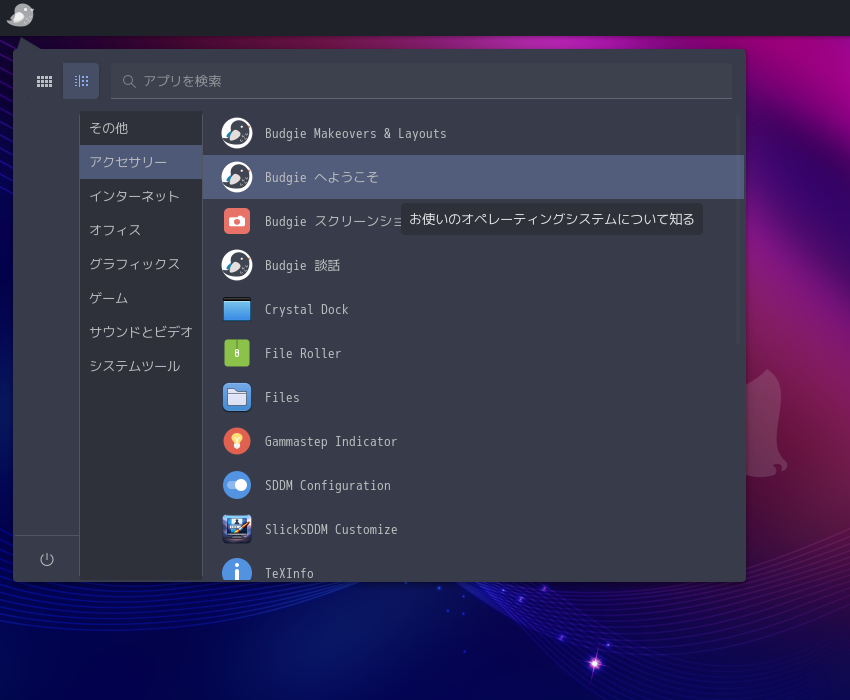
Task: Click Budgie へようこそ bird icon
Action: (237, 177)
